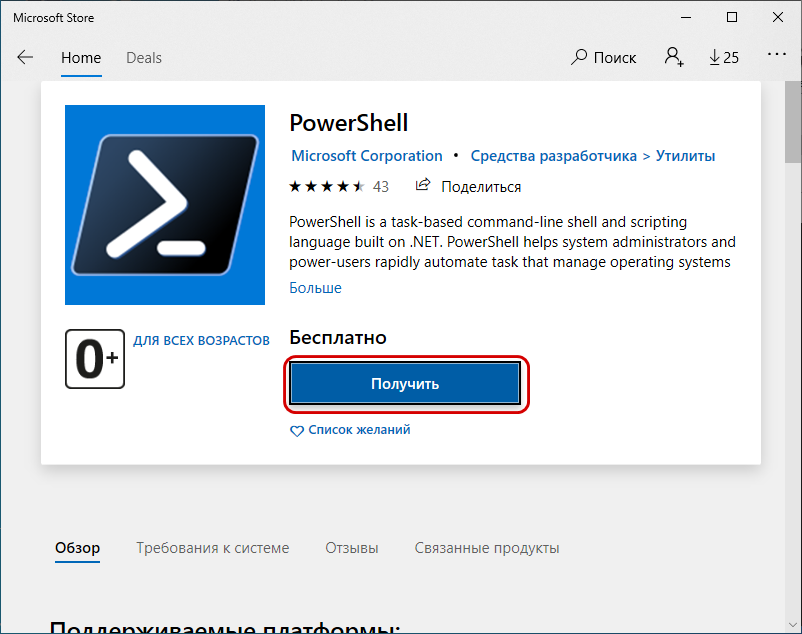802x634 pixels.
Task: Open Связанные продукты tab
Action: pyautogui.click(x=487, y=548)
